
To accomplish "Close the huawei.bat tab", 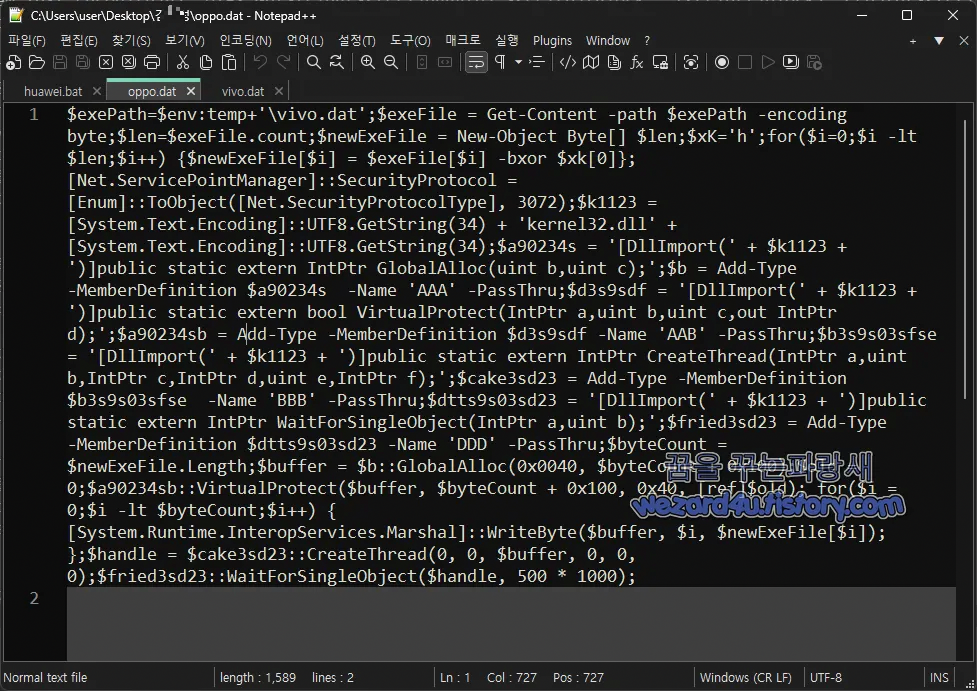I will click(97, 91).
